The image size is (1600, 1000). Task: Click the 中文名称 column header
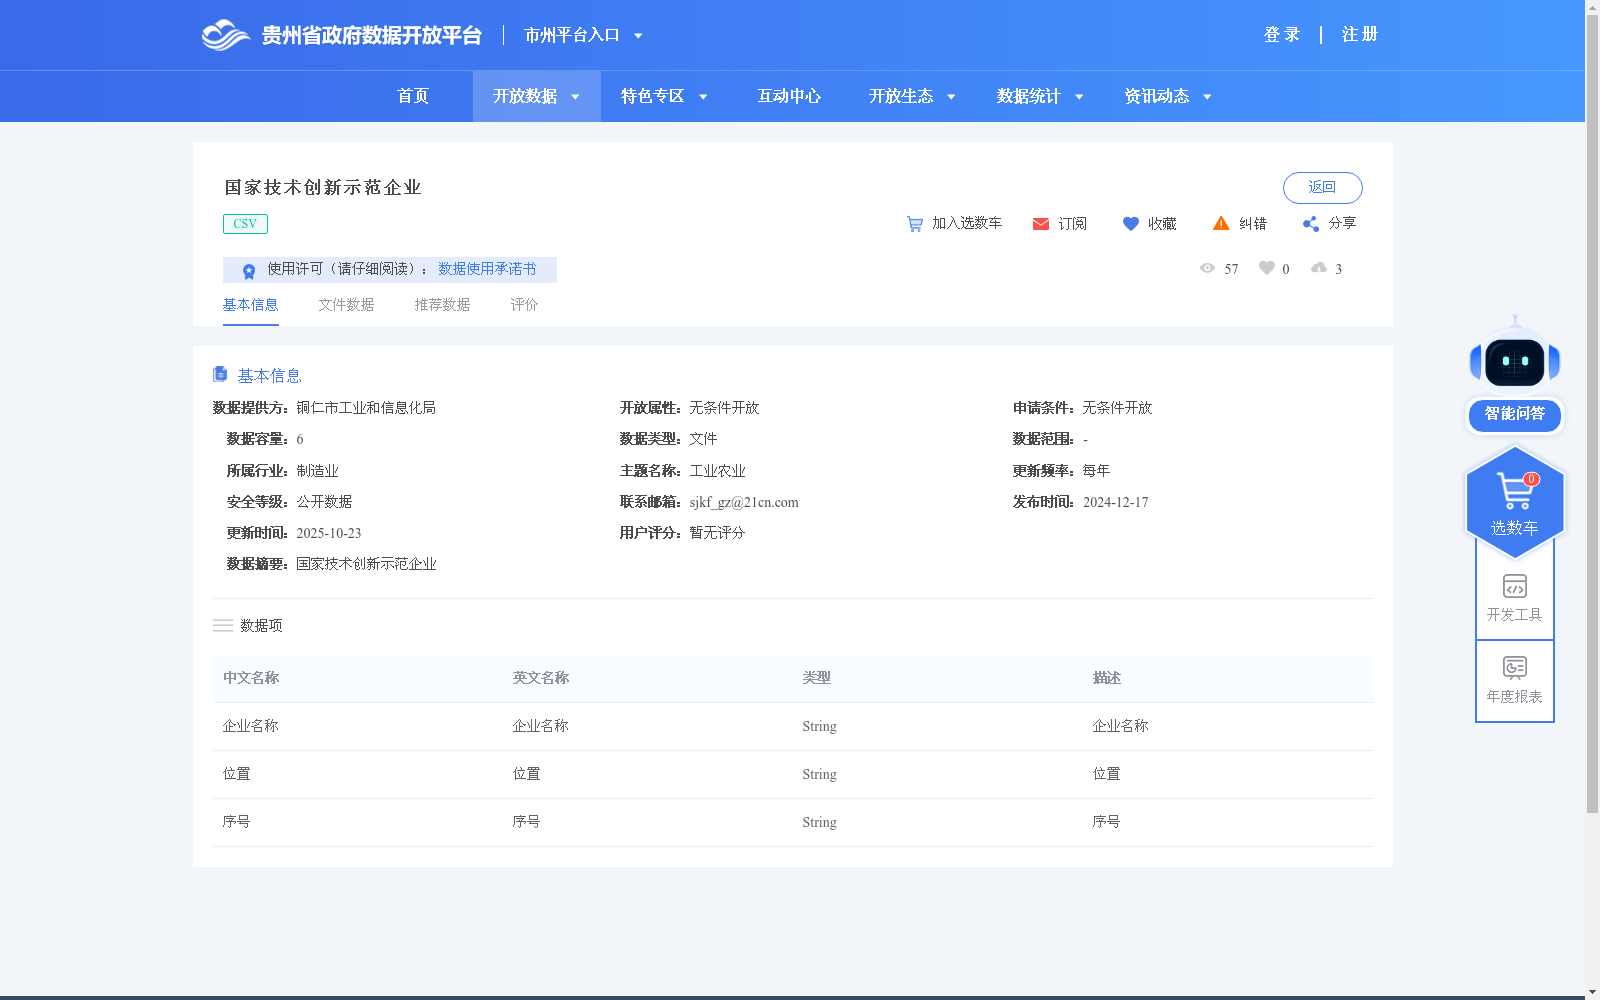251,678
